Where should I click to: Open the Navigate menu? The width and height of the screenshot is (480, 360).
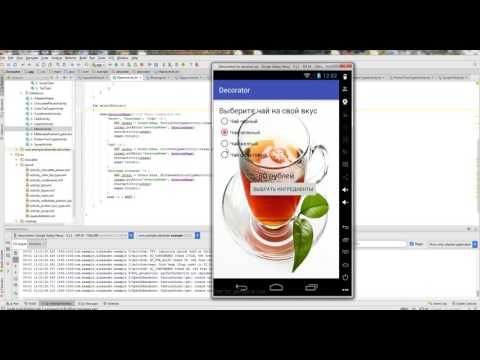[32, 58]
